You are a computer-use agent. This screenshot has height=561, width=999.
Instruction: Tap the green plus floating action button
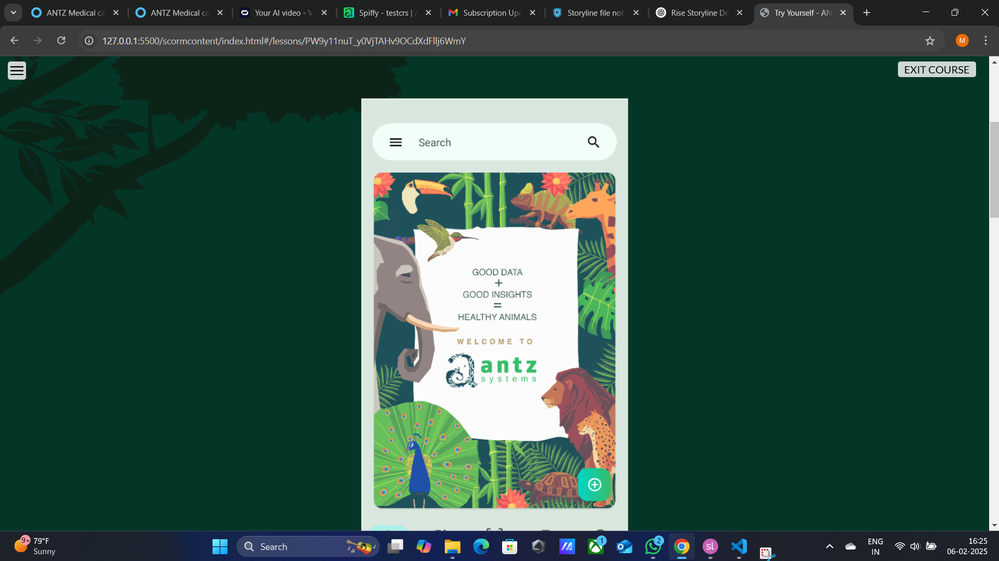pos(594,485)
